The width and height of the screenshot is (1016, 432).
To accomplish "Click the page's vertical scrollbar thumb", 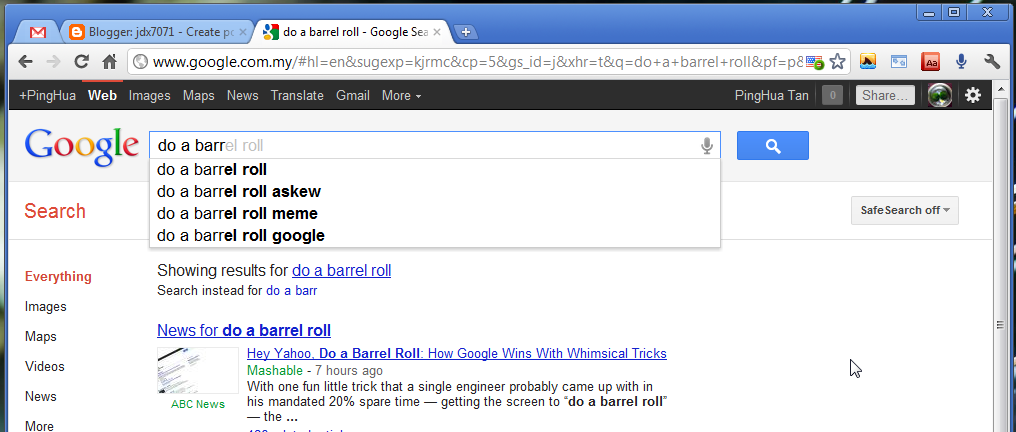I will (x=1001, y=324).
